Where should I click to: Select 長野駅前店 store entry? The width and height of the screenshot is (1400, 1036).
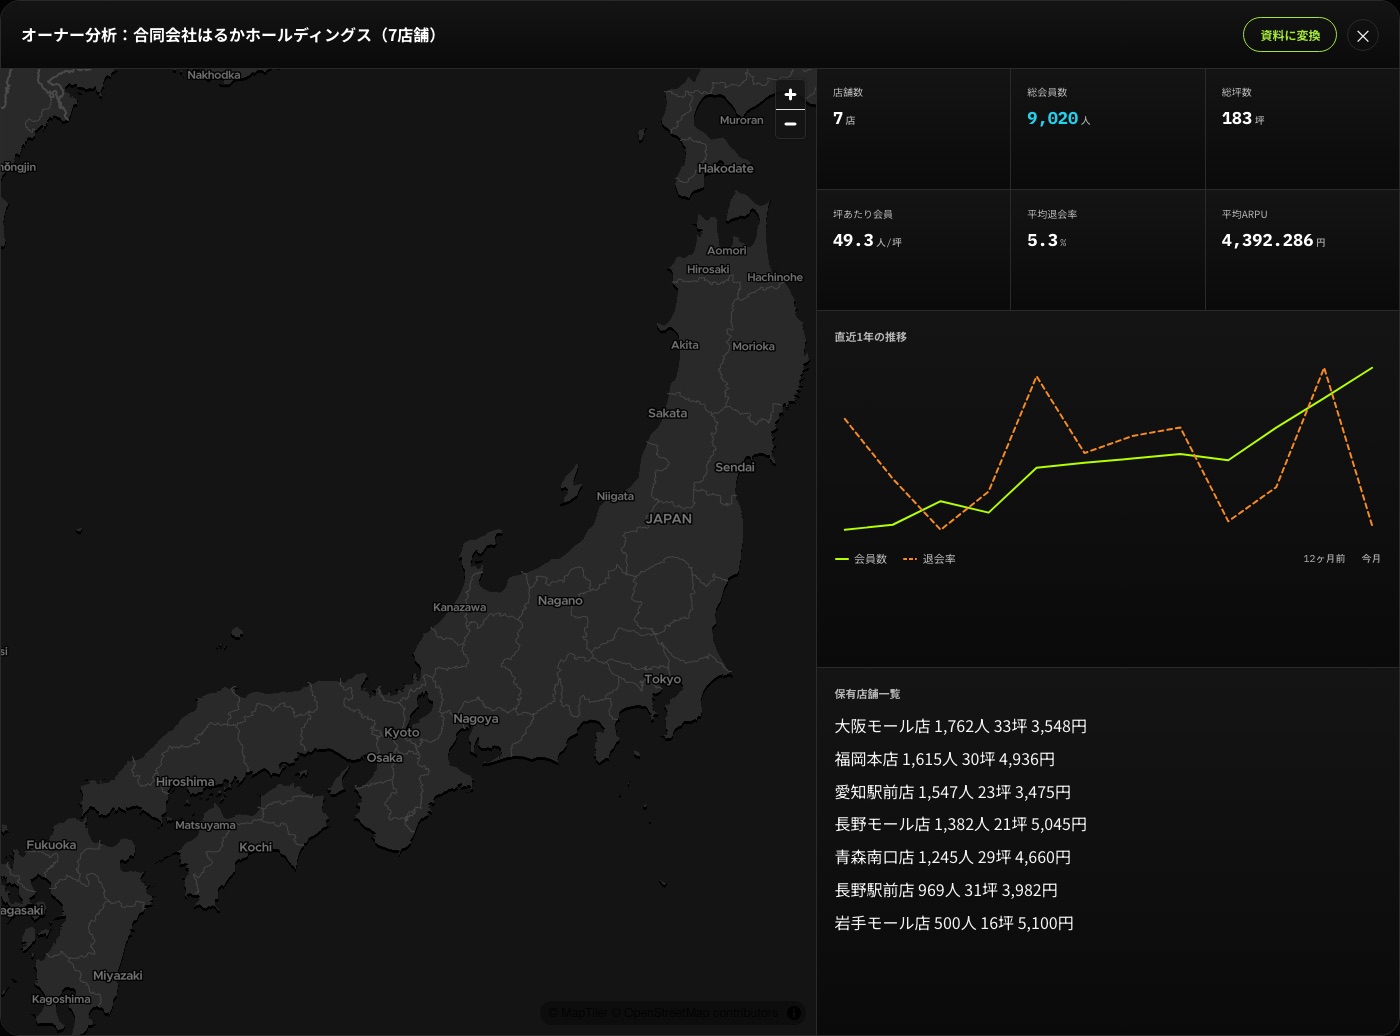(946, 890)
